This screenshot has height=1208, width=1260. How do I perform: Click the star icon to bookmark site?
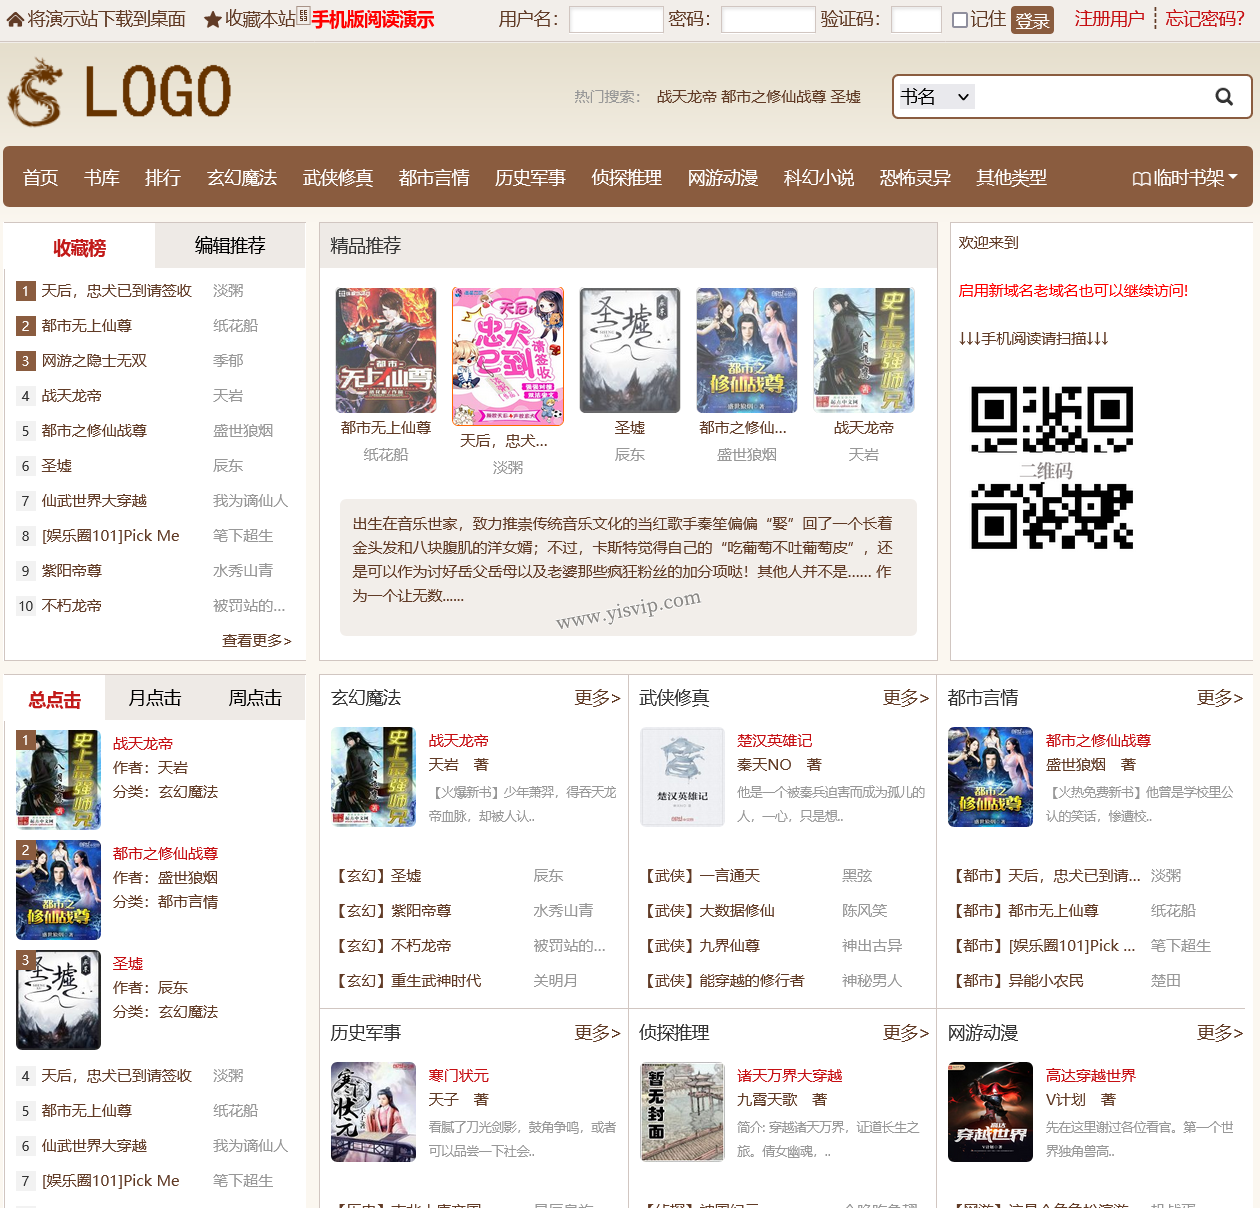tap(212, 20)
